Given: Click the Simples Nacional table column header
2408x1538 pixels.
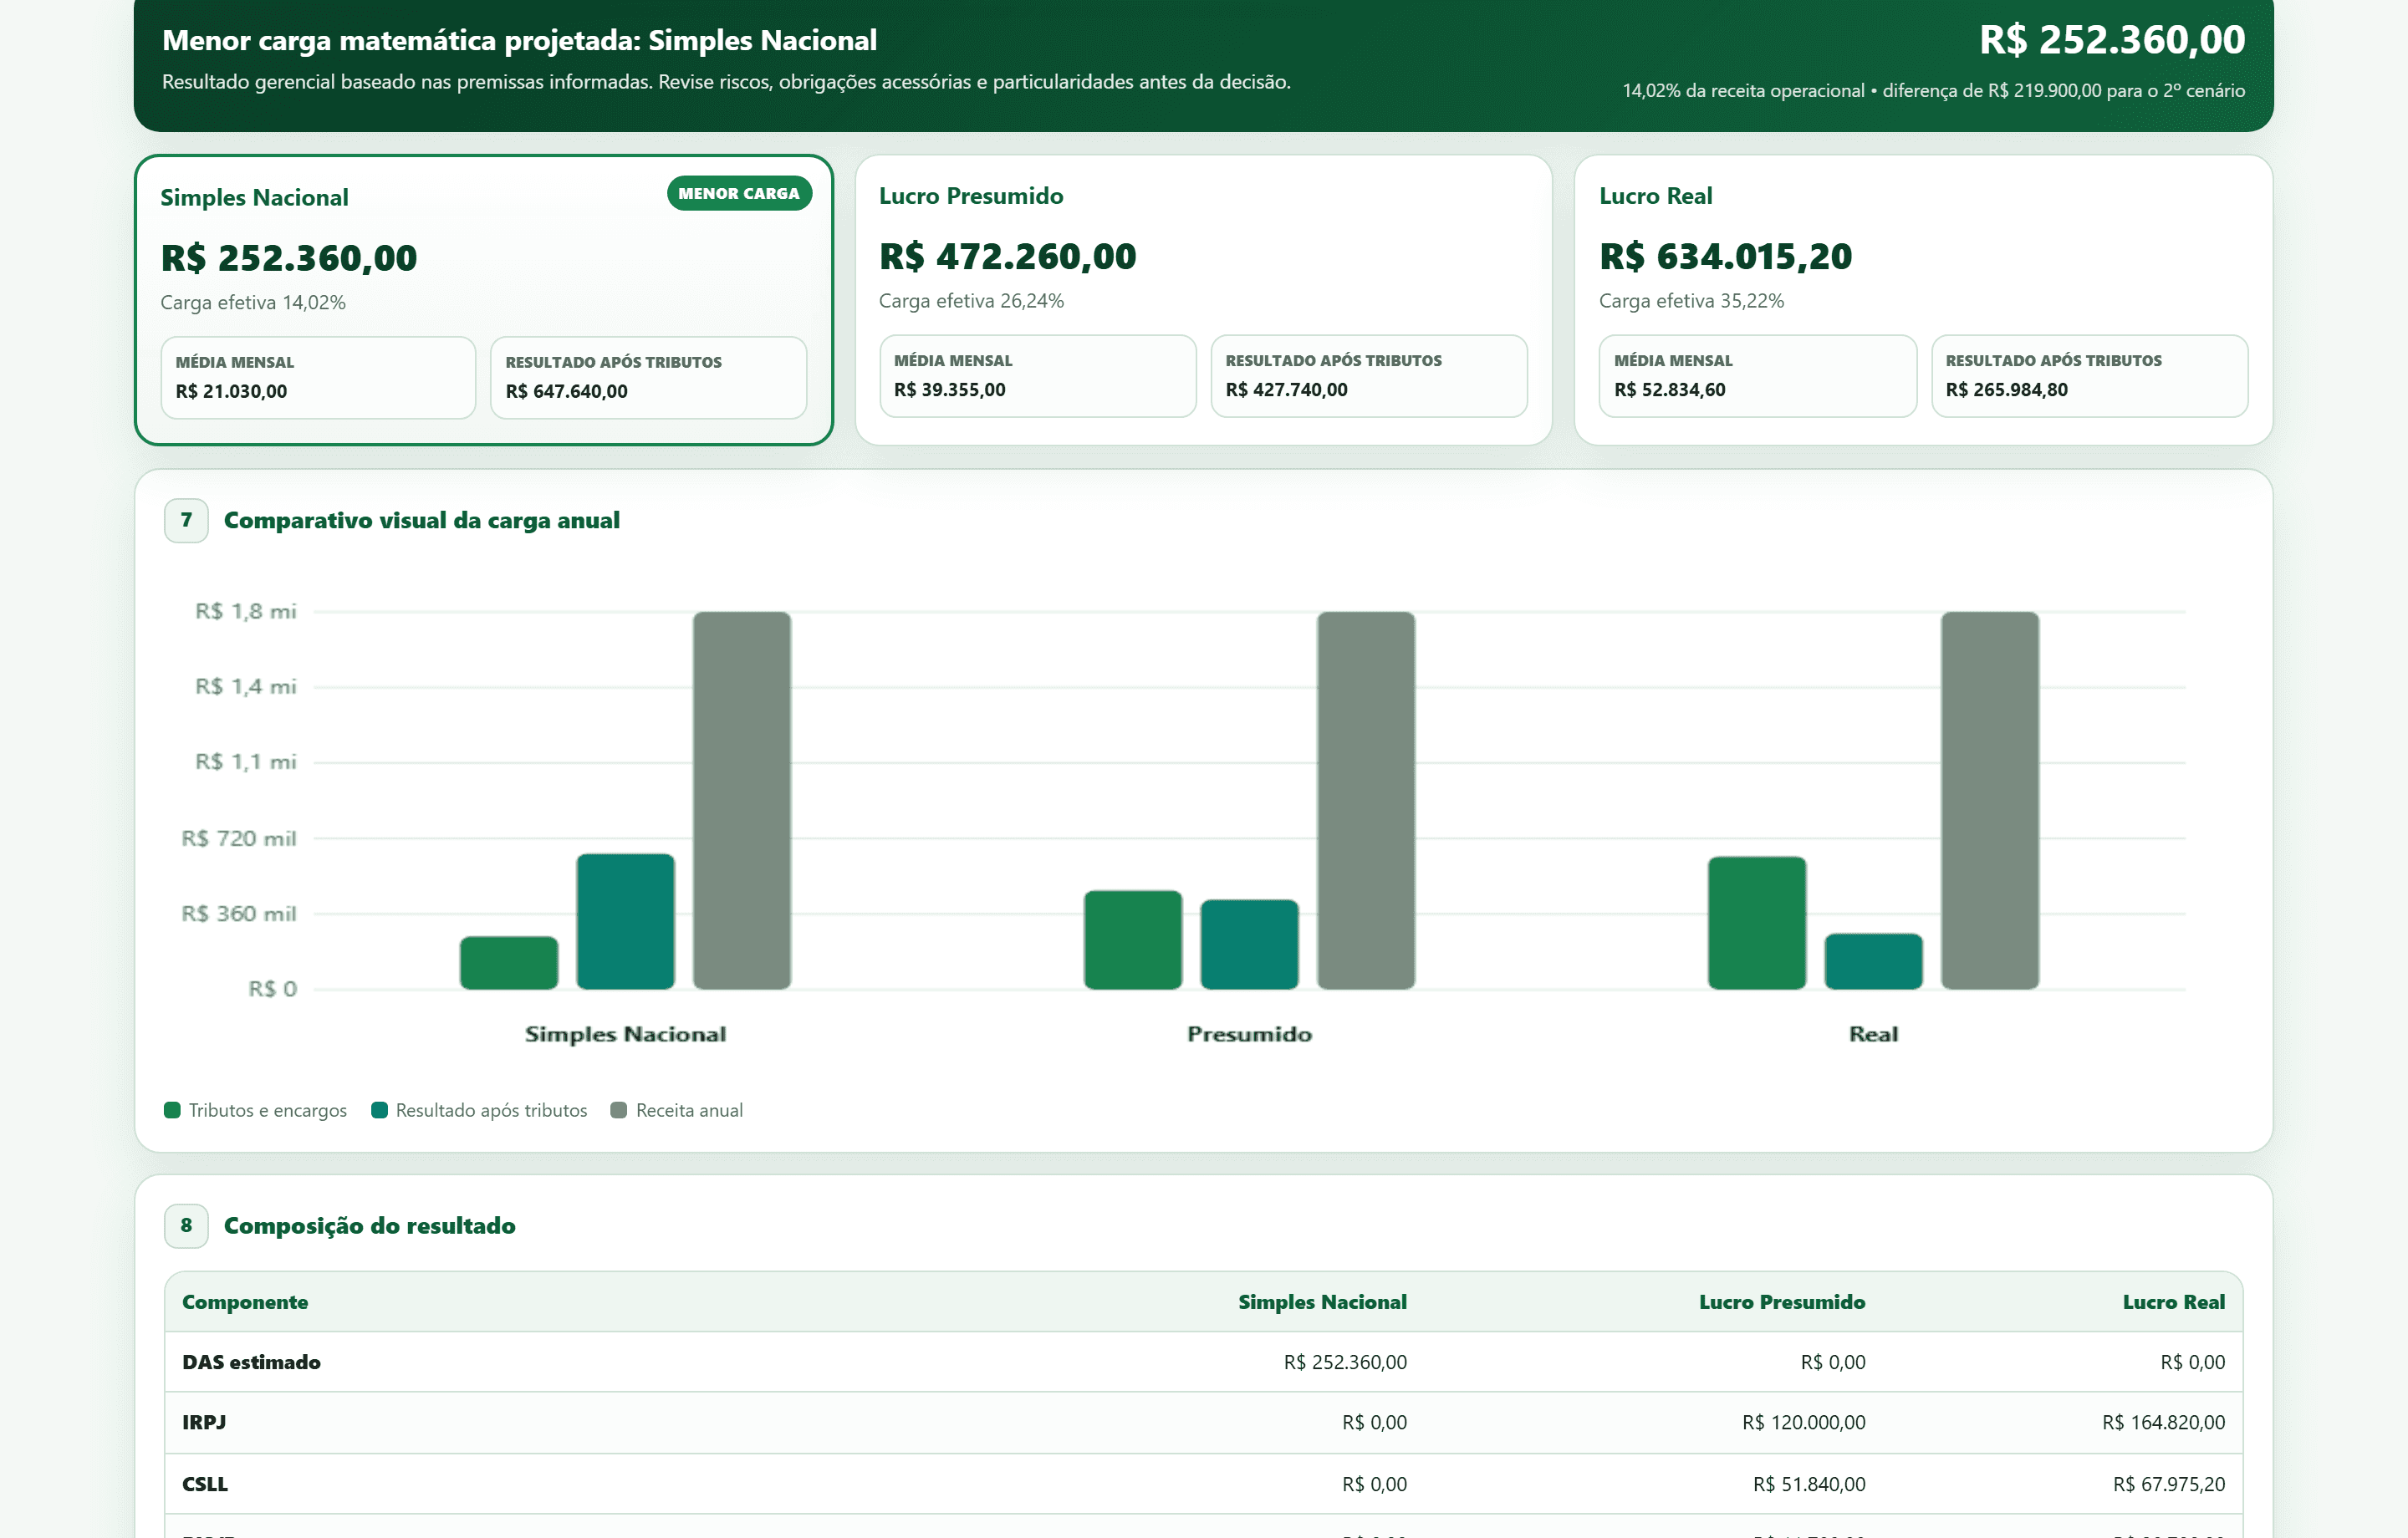Looking at the screenshot, I should pos(1322,1302).
